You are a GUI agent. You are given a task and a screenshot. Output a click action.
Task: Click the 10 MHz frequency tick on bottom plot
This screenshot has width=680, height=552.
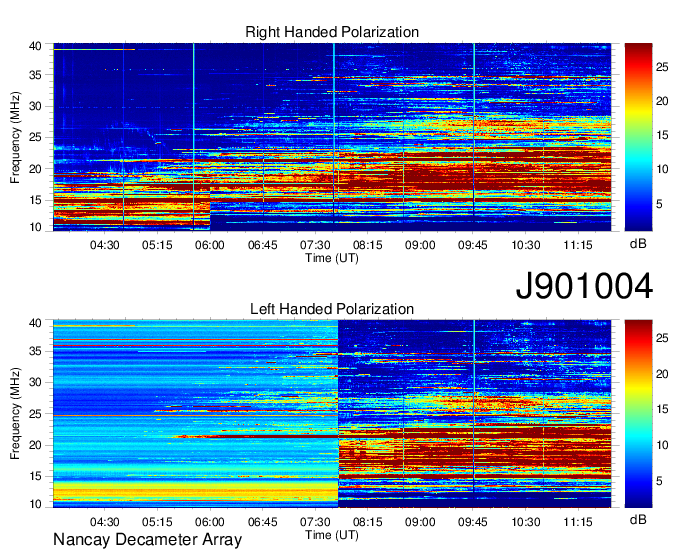click(36, 504)
